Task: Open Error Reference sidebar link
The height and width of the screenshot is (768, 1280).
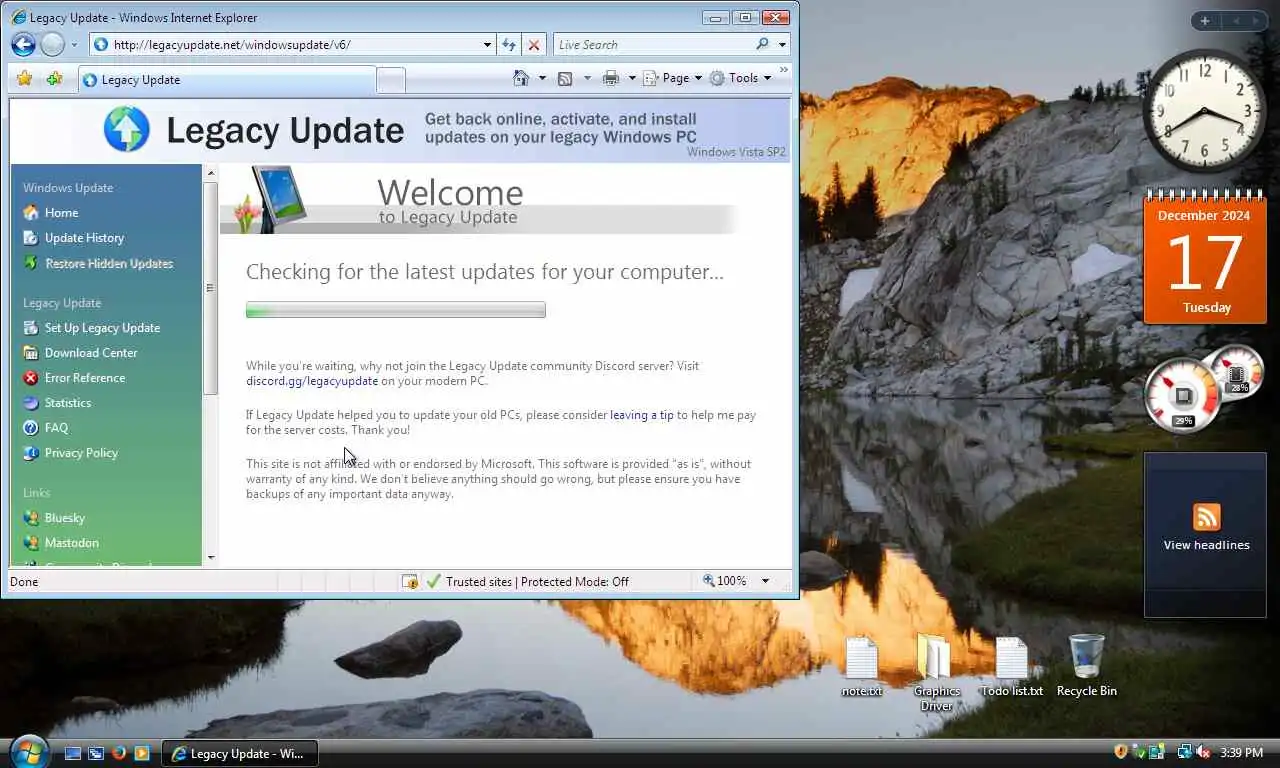Action: pyautogui.click(x=85, y=378)
